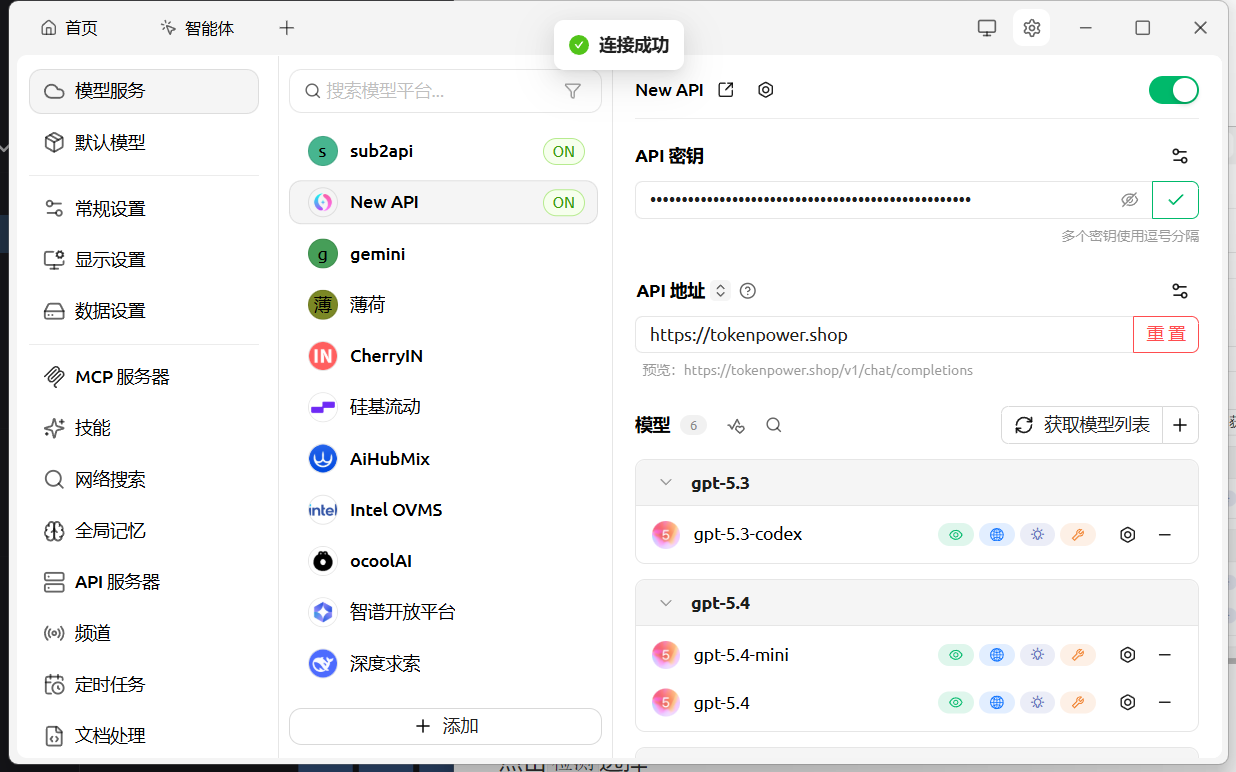This screenshot has width=1236, height=772.
Task: Click 获取模型列表 button
Action: coord(1081,425)
